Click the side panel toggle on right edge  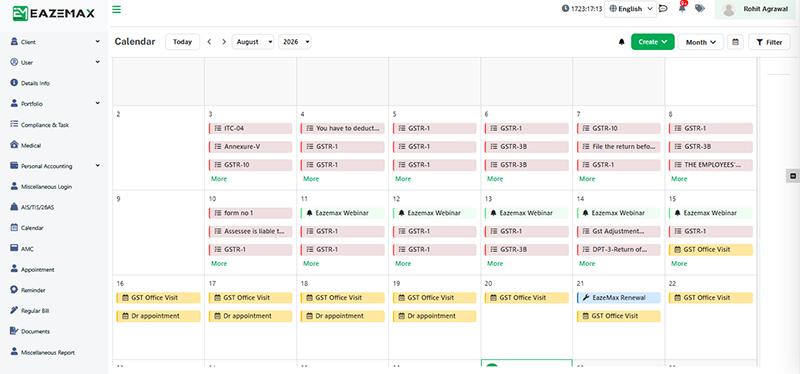[792, 176]
